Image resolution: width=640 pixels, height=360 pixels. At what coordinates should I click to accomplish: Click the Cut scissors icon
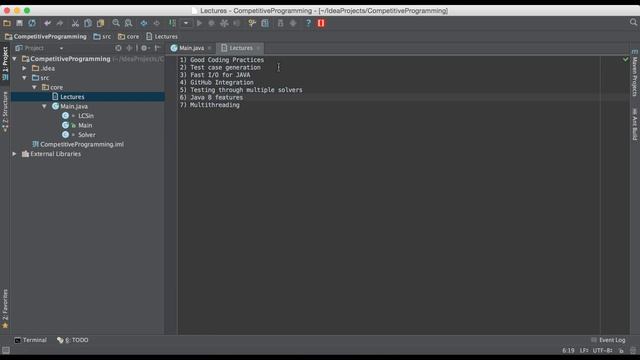(75, 23)
